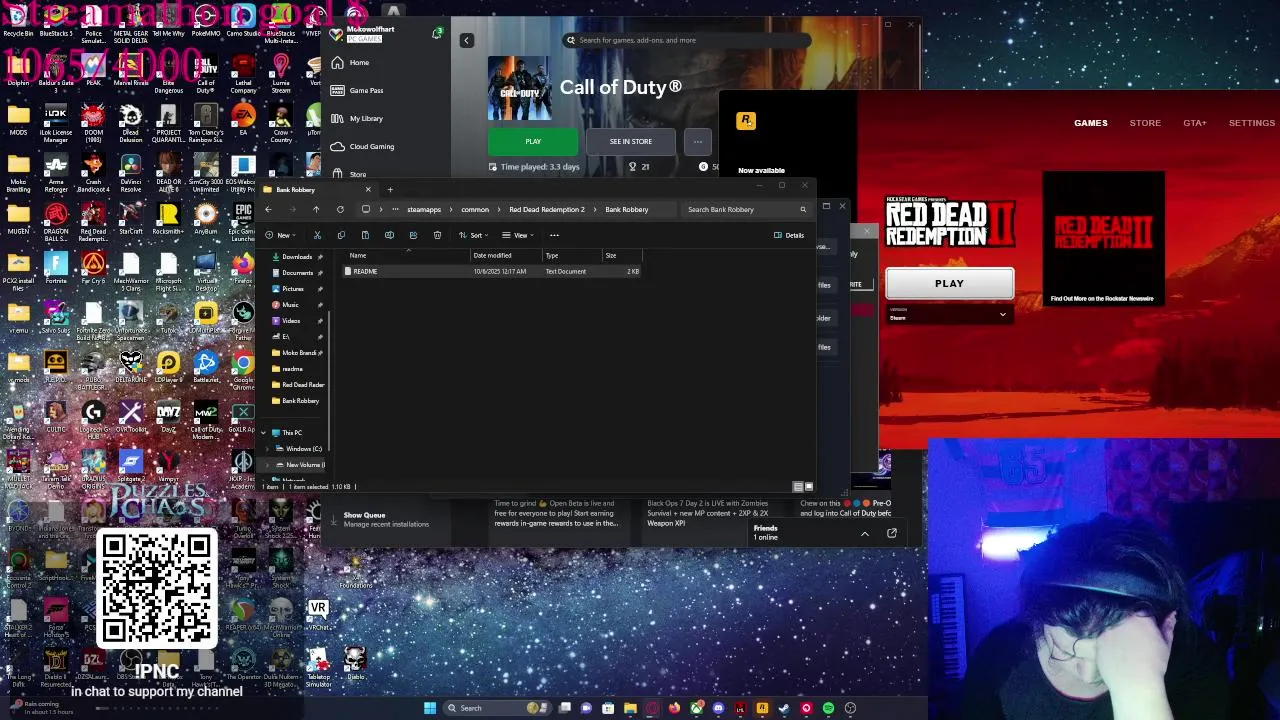Viewport: 1280px width, 720px height.
Task: Click the Share icon in Explorer toolbar
Action: (413, 235)
